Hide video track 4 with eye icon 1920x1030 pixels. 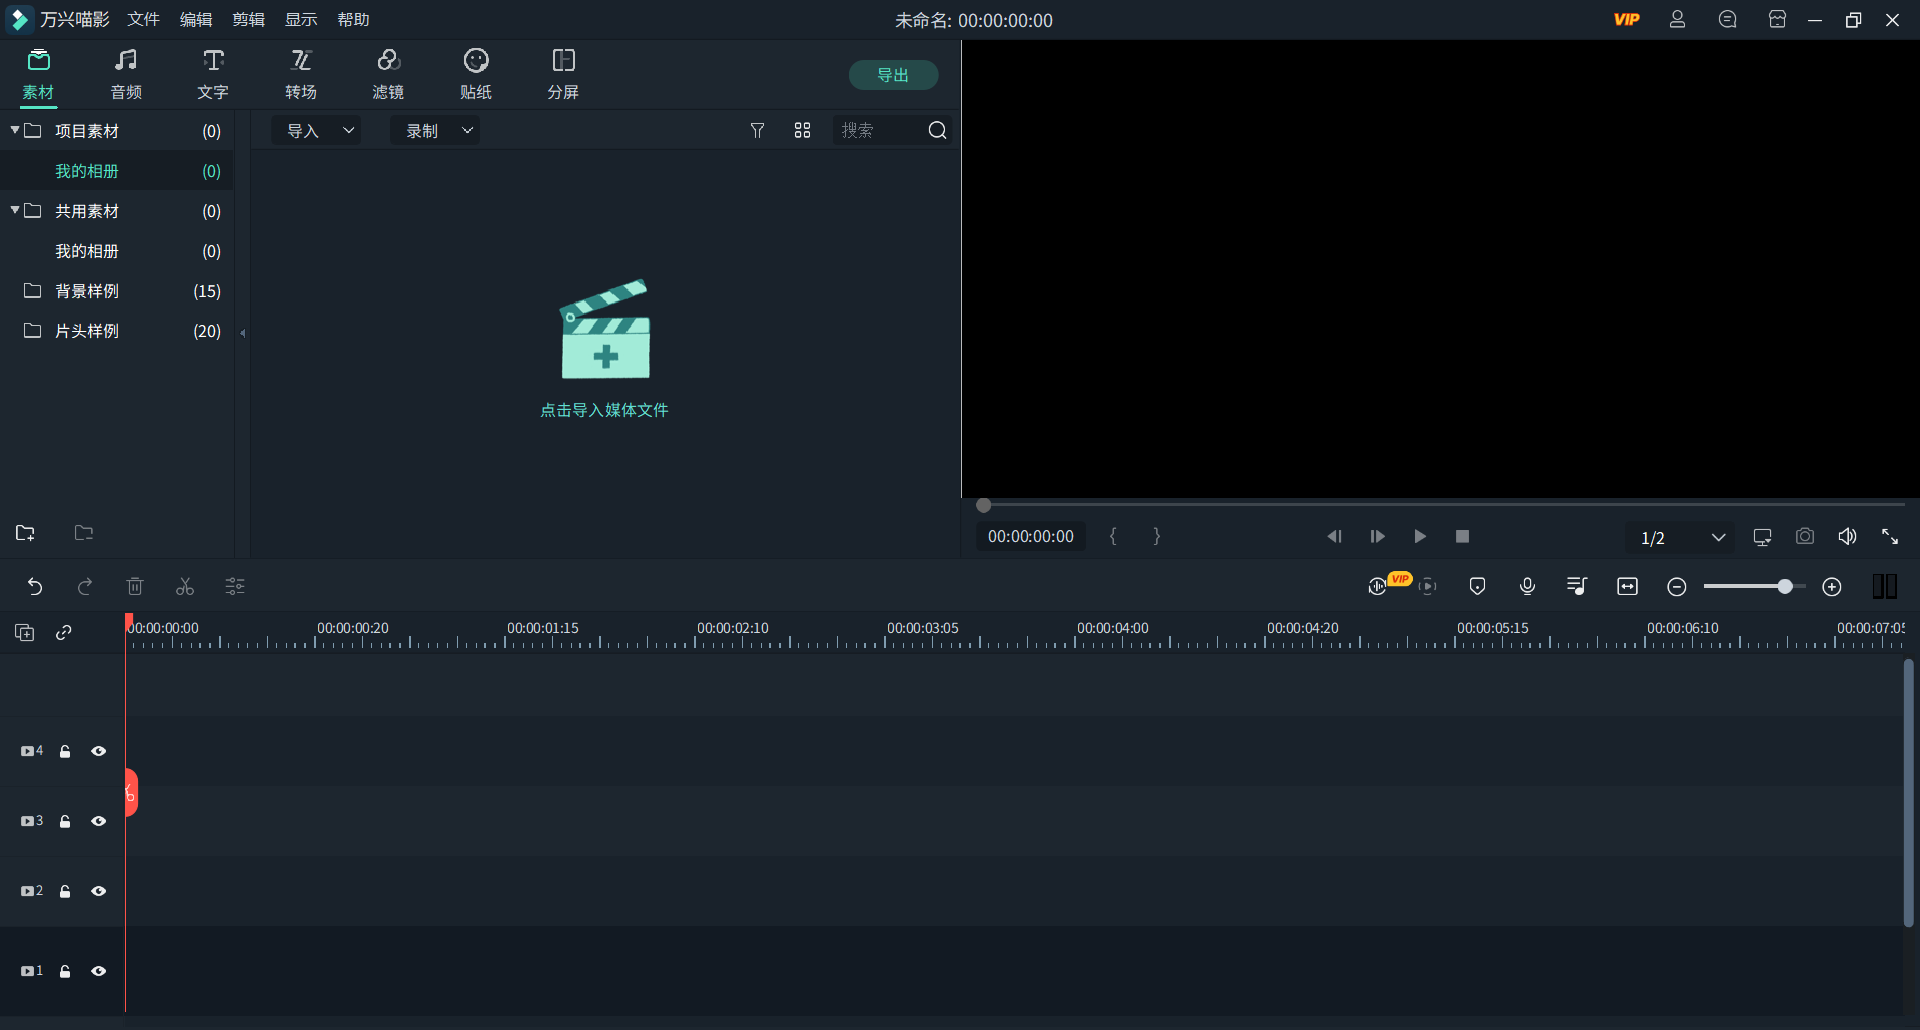coord(99,752)
